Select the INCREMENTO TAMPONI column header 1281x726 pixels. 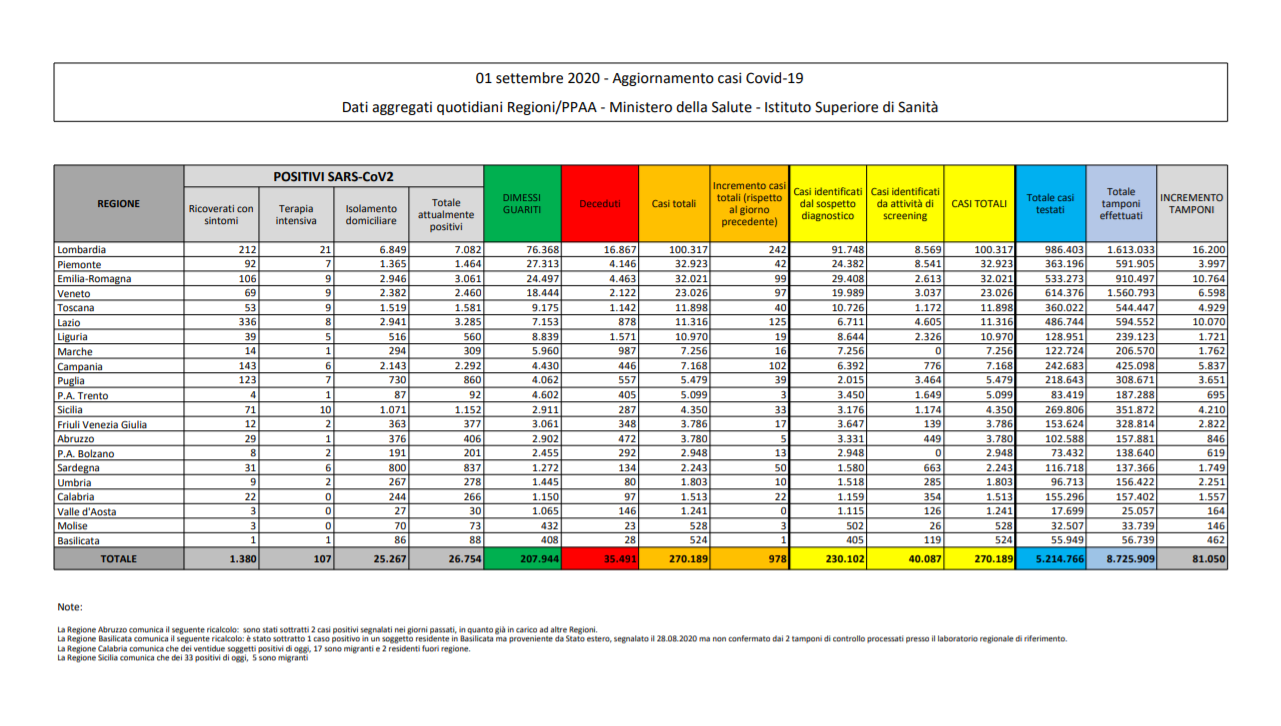pos(1191,203)
